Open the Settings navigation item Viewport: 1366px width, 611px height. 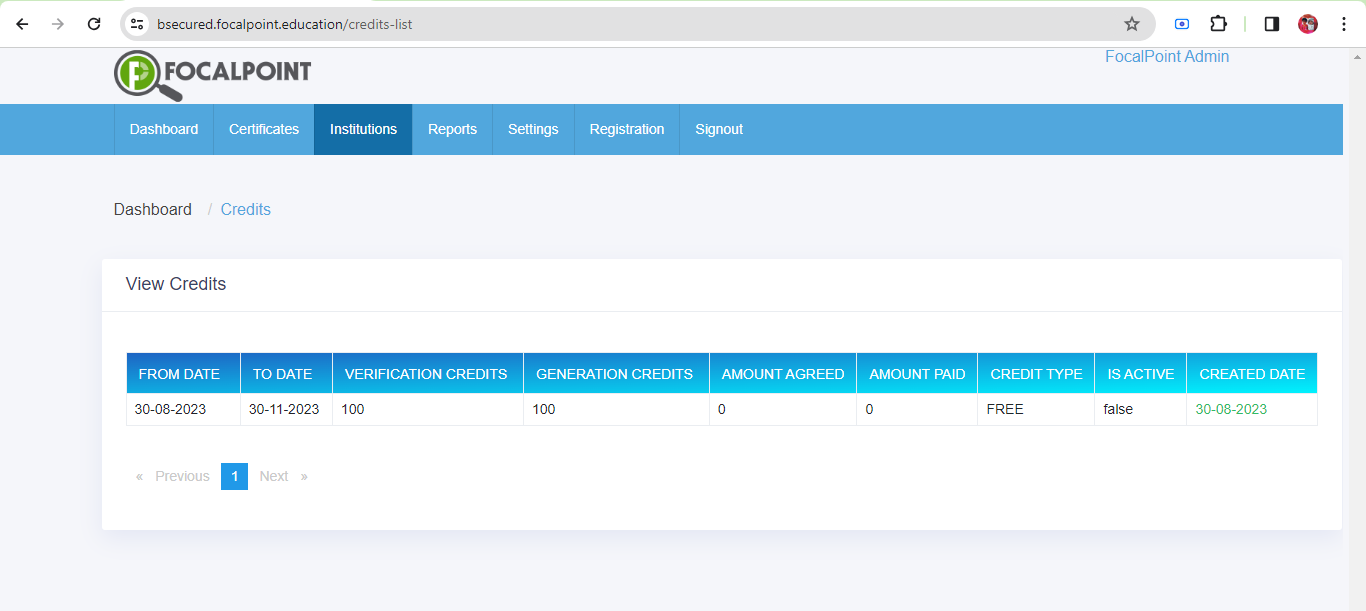point(533,129)
